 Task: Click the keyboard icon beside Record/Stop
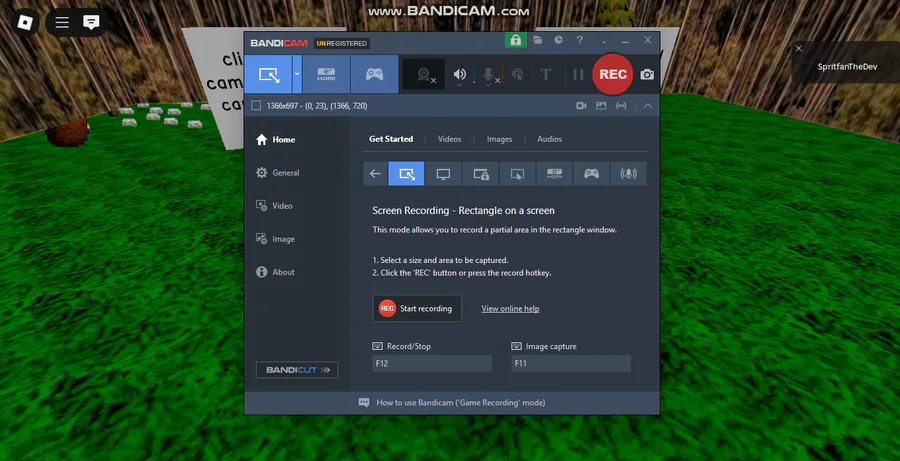click(x=378, y=346)
